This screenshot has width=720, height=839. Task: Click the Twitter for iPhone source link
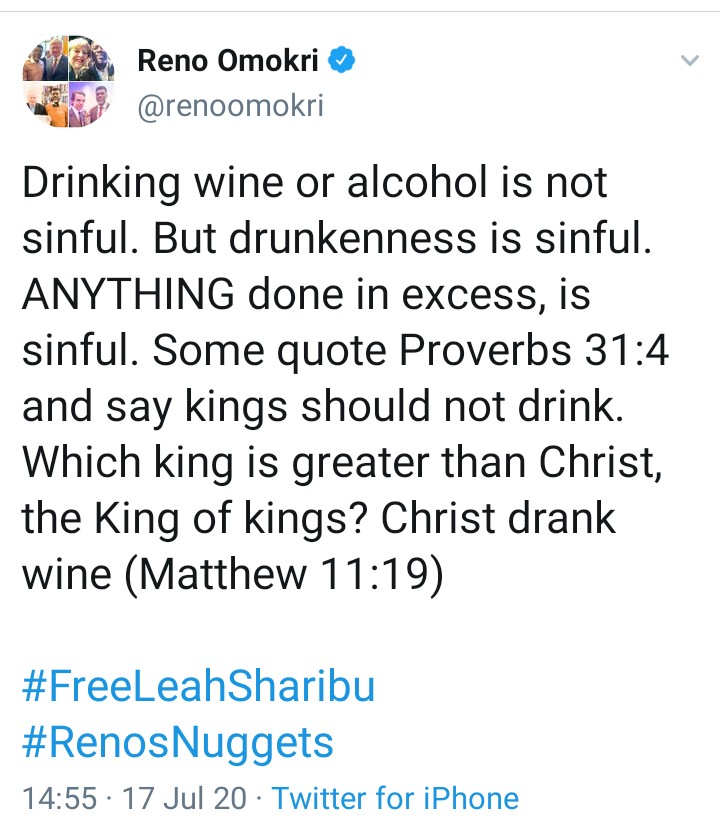pos(395,798)
